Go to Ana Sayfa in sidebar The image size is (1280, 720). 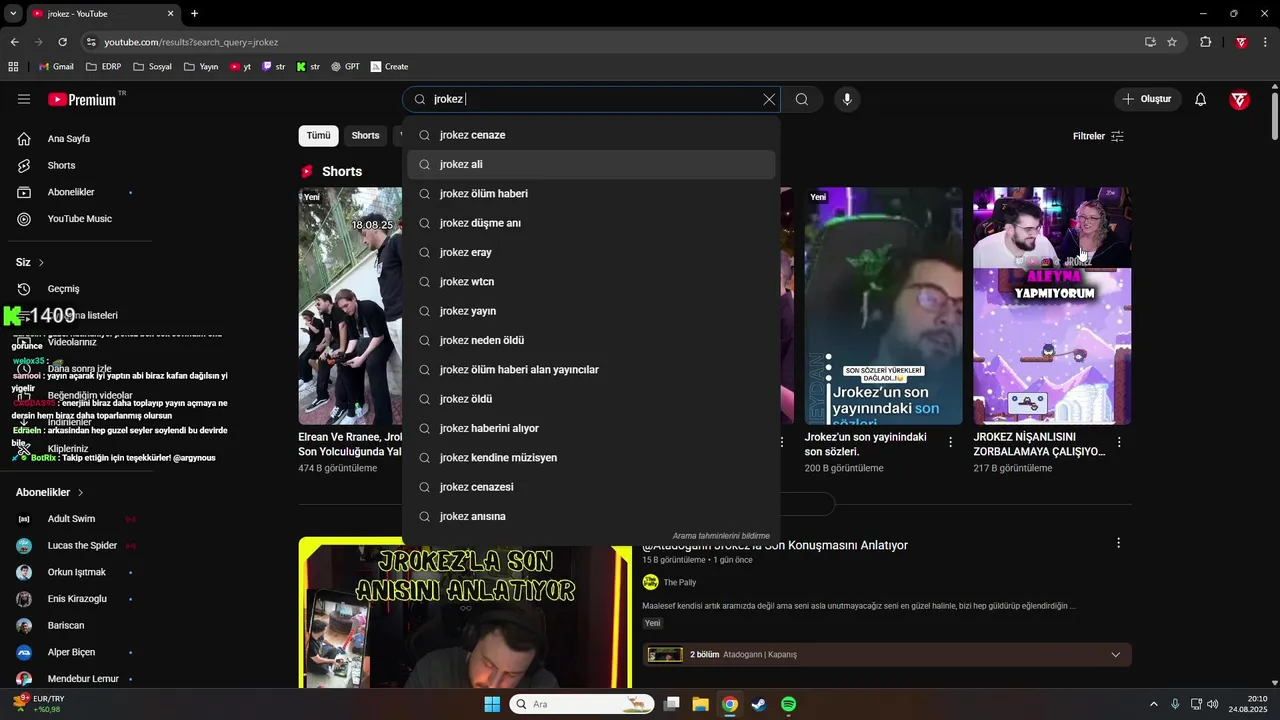pos(69,139)
